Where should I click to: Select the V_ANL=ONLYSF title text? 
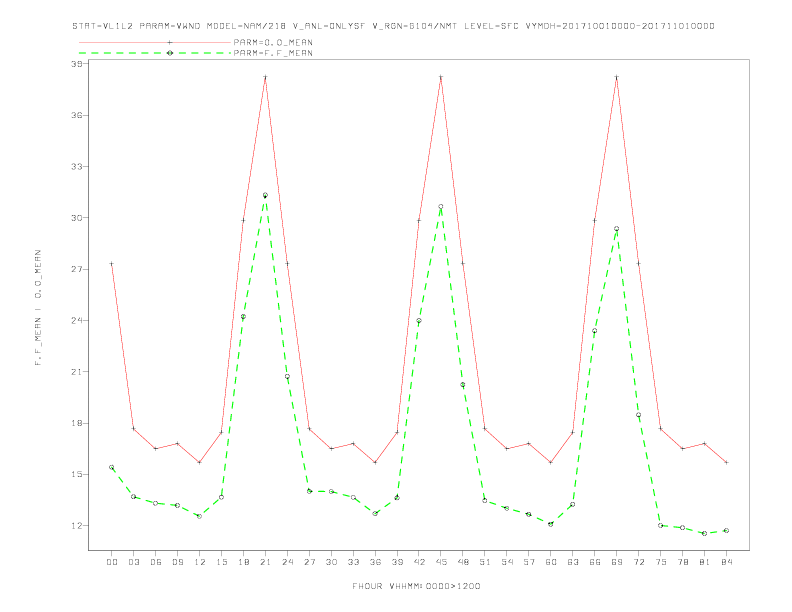[x=329, y=26]
